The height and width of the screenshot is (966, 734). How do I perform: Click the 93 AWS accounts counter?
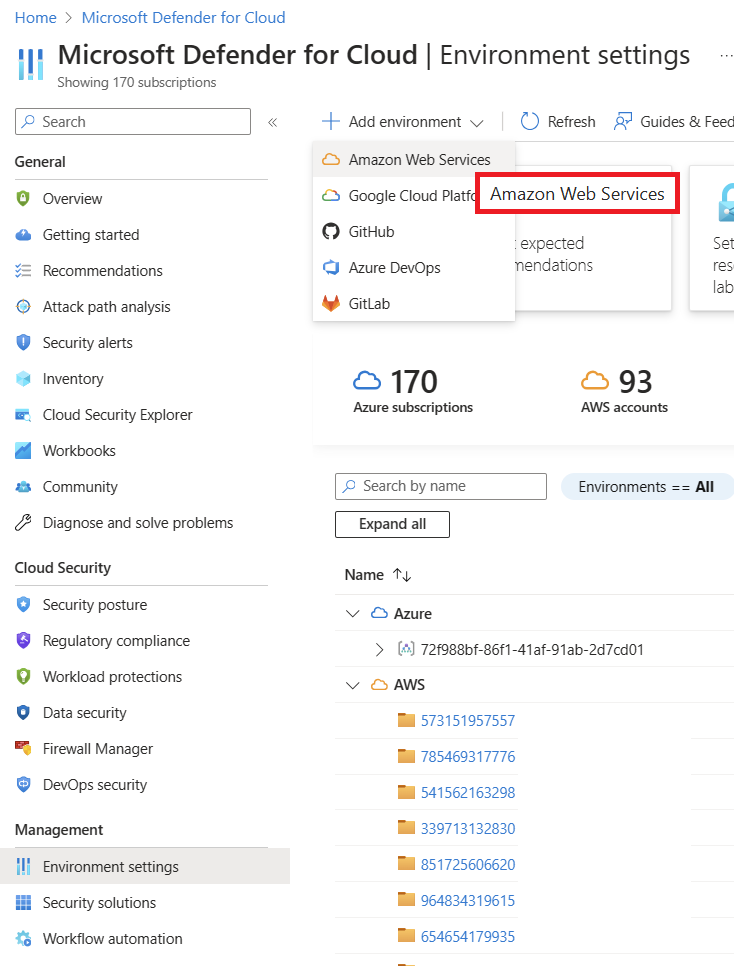624,391
